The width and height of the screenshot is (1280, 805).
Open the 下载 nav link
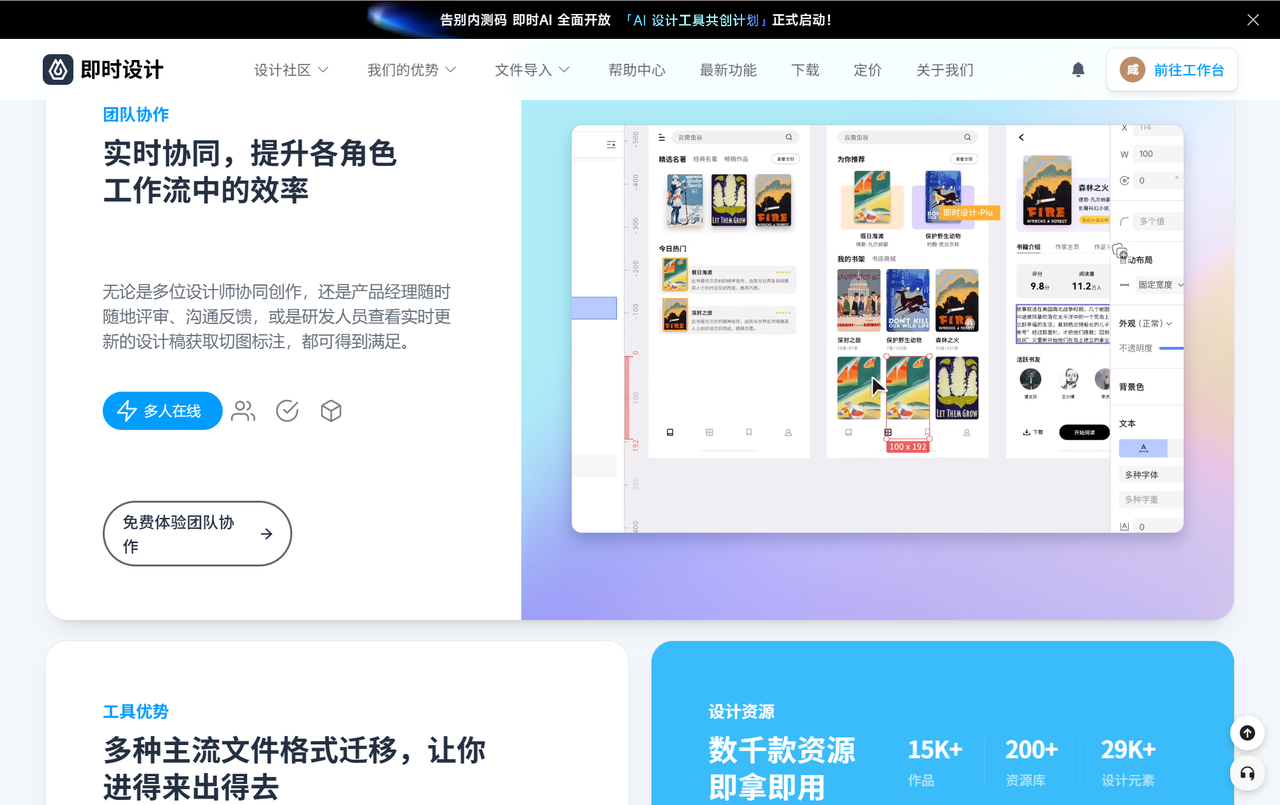805,70
